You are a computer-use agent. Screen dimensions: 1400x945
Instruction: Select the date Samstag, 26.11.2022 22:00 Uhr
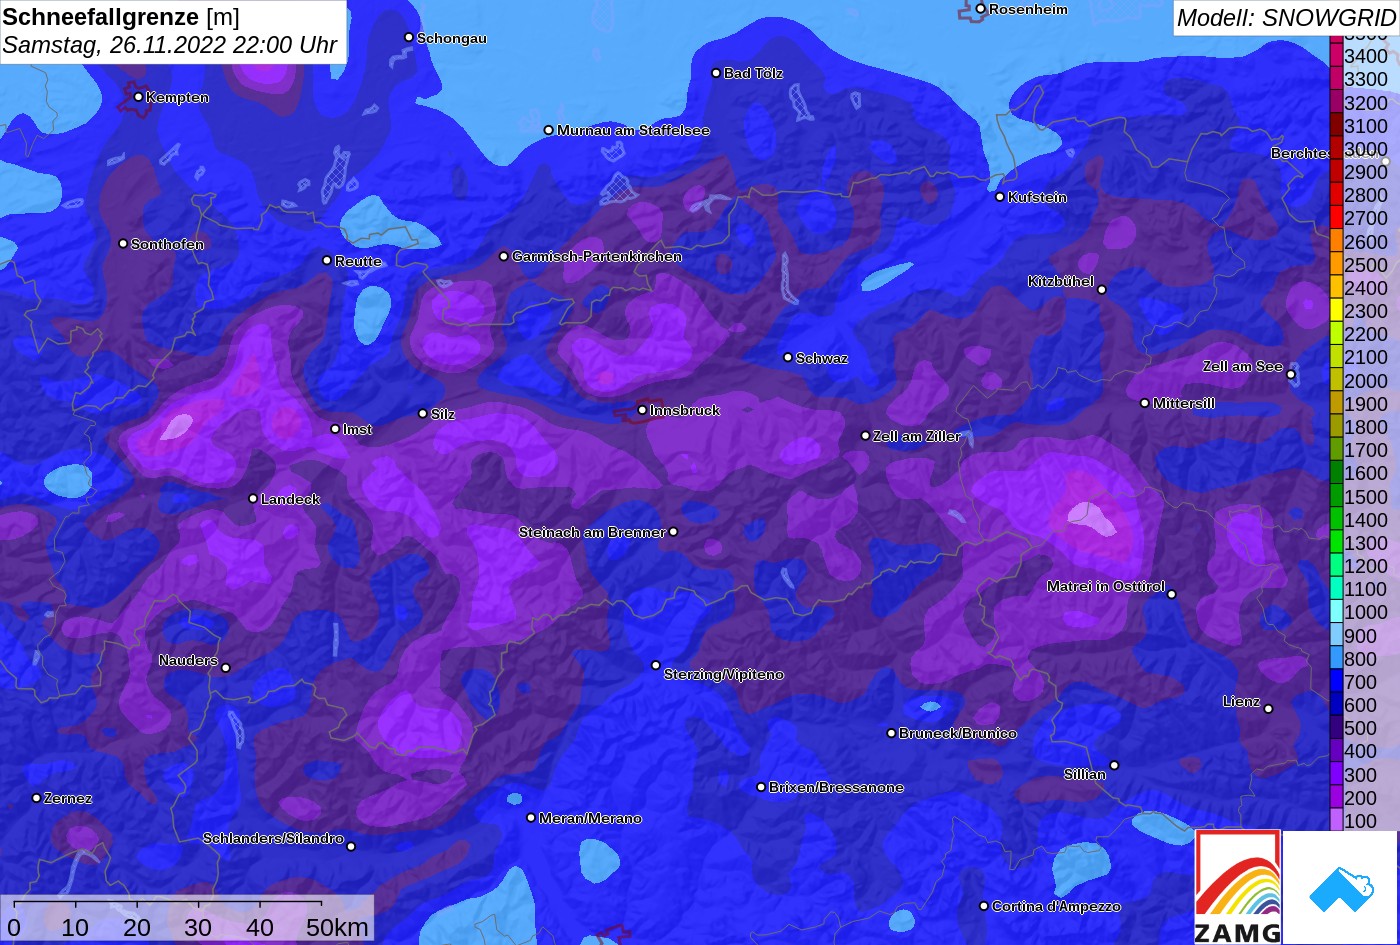click(x=170, y=45)
